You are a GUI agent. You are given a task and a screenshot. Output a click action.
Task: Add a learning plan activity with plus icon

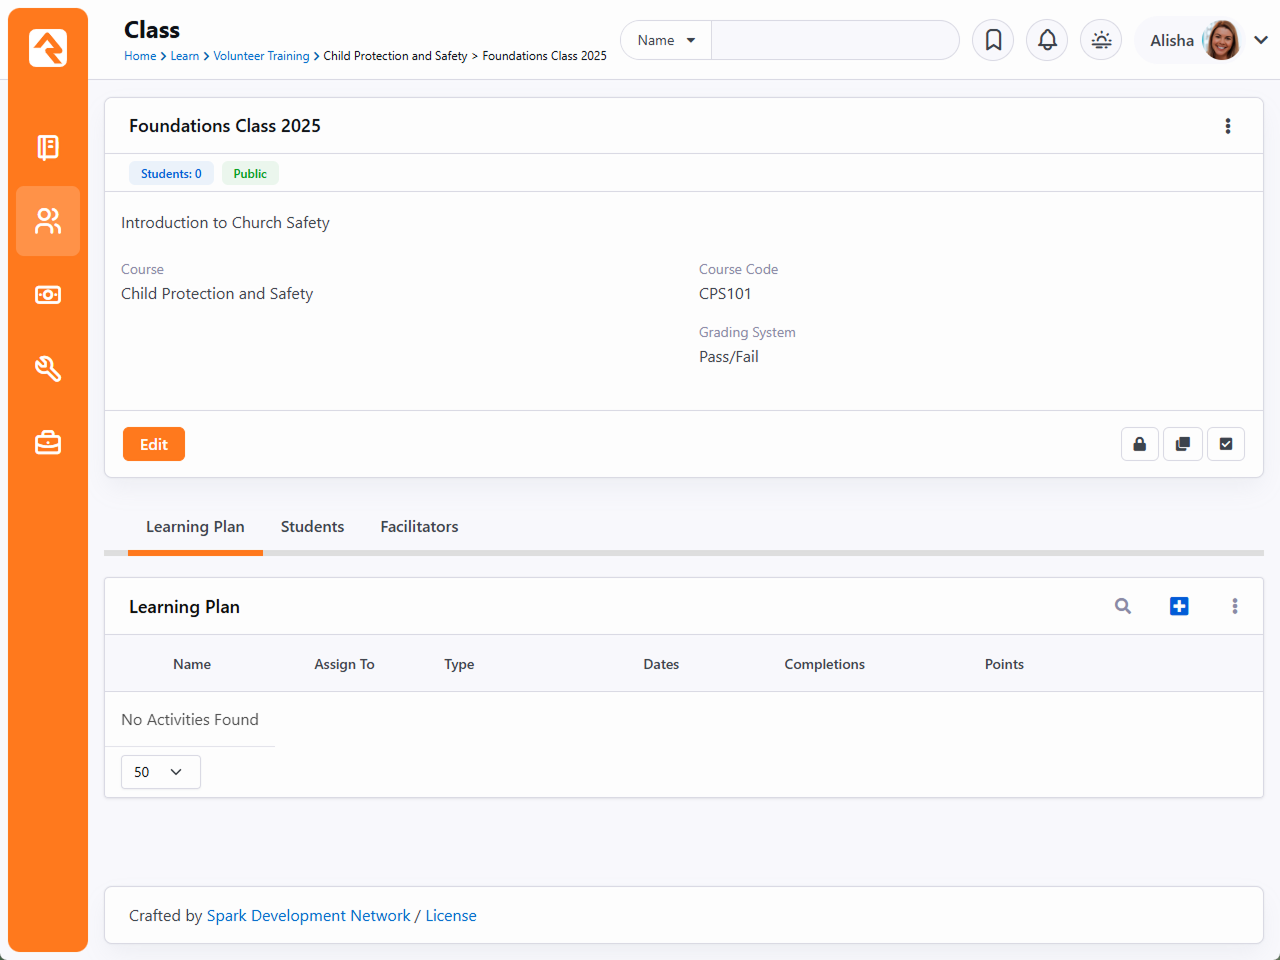pos(1179,606)
